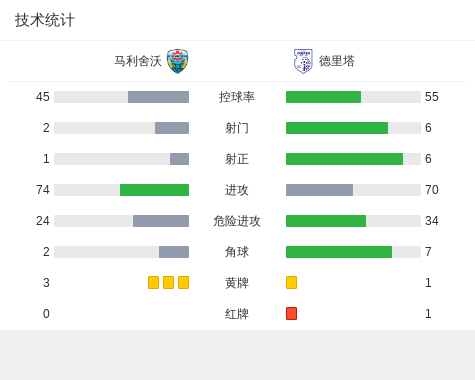Click the 进攻 gray bar showing 70
Screen dimensions: 475x380
319,190
